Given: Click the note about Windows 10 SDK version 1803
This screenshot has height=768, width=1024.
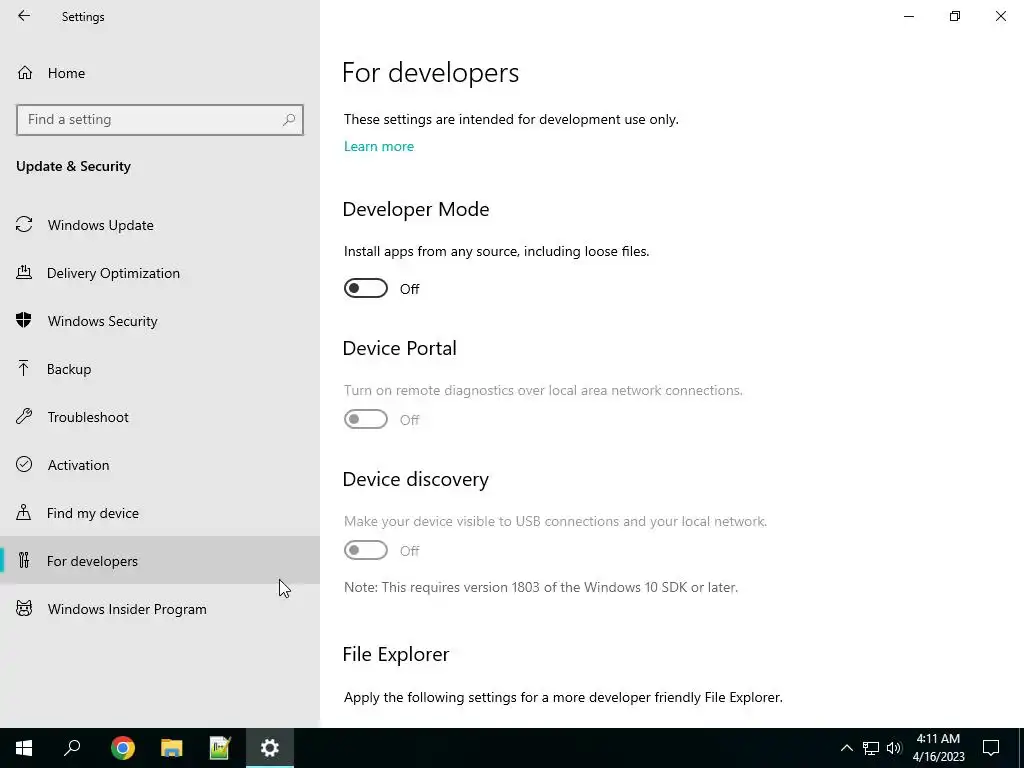Looking at the screenshot, I should [541, 587].
